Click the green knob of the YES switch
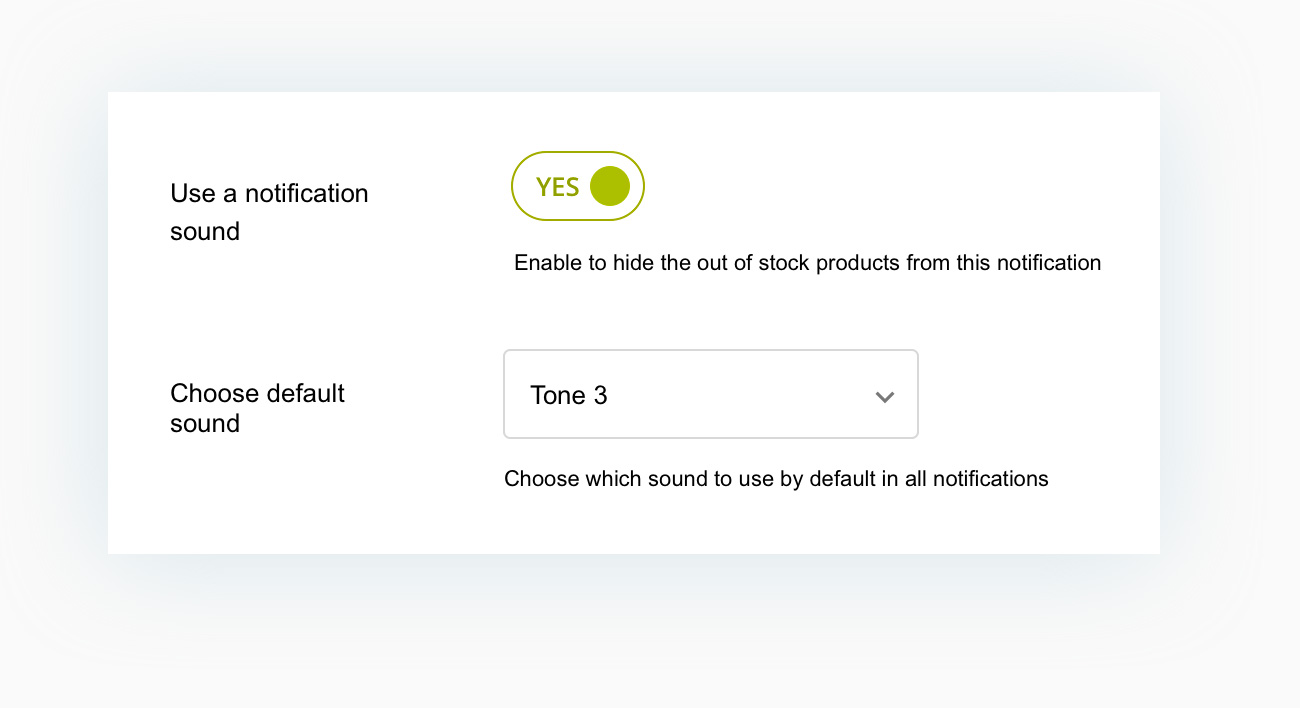 (x=610, y=186)
